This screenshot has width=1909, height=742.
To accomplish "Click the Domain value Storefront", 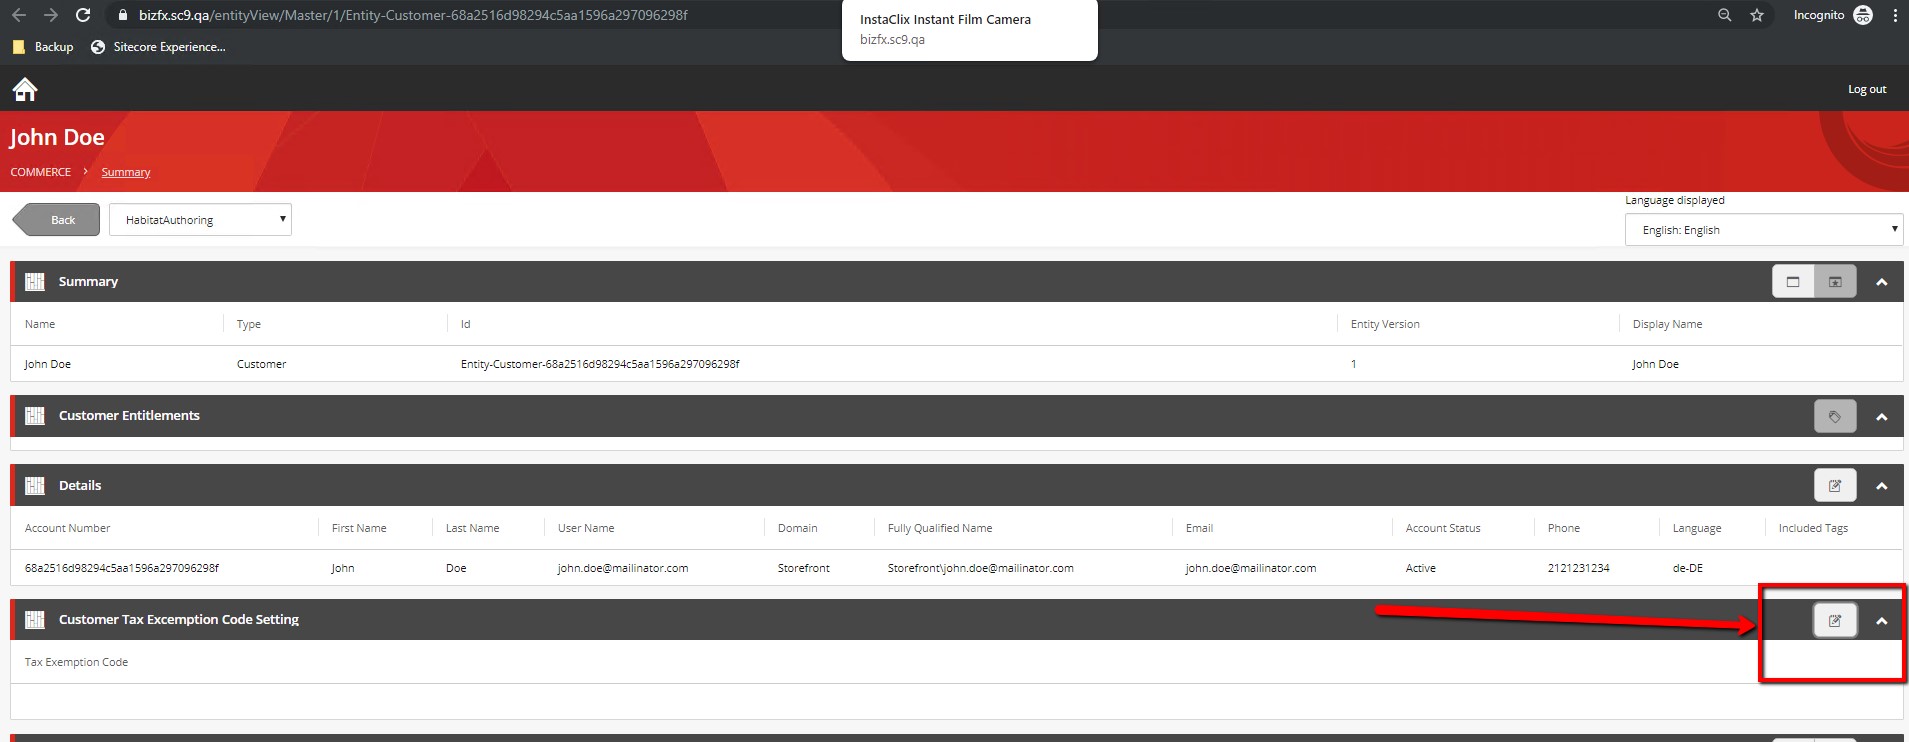I will point(804,568).
